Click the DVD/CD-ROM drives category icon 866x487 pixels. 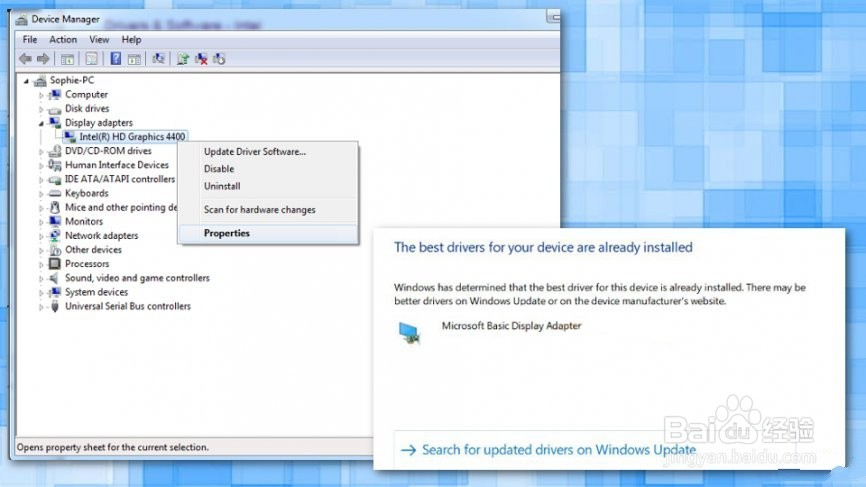55,151
